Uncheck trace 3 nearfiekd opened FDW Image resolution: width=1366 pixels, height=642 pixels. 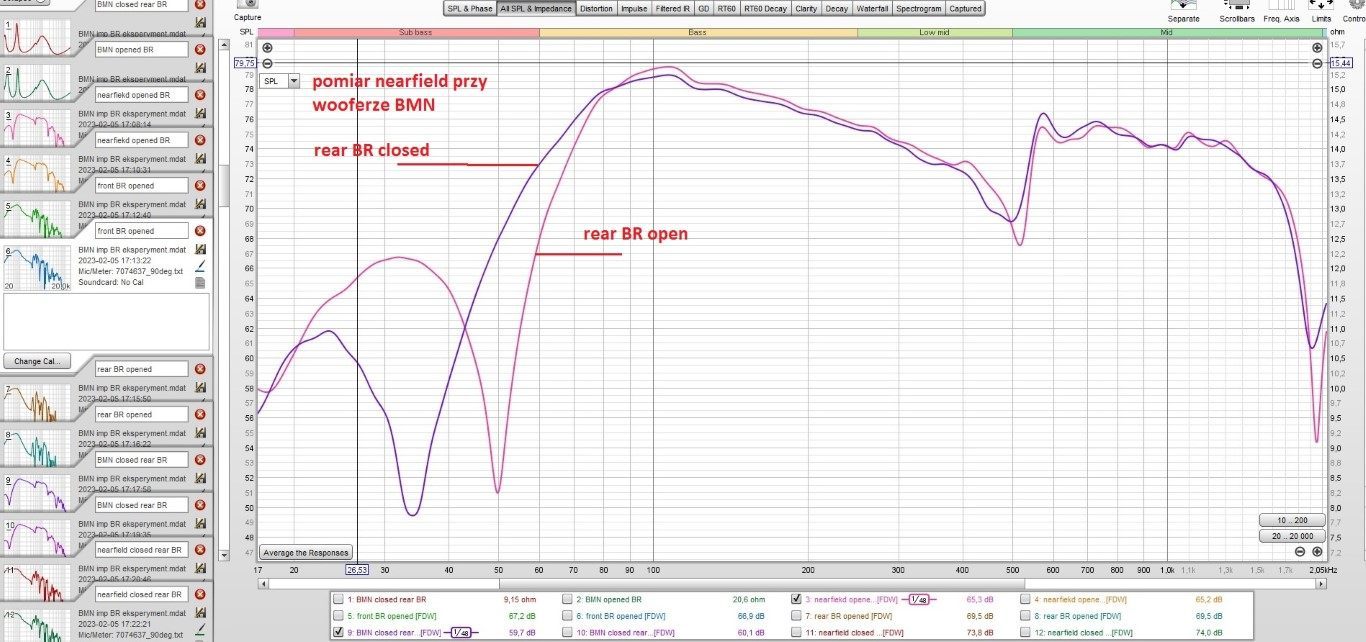tap(796, 599)
